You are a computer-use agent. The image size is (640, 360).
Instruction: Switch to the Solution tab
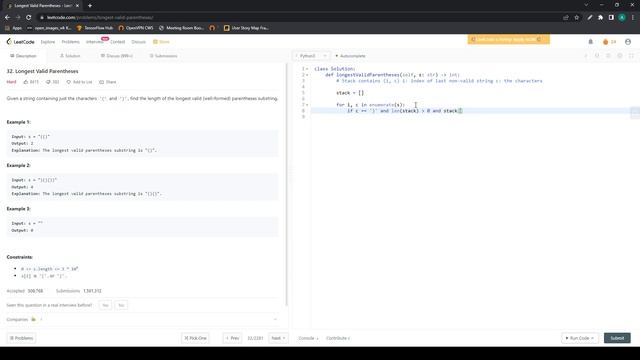coord(70,56)
